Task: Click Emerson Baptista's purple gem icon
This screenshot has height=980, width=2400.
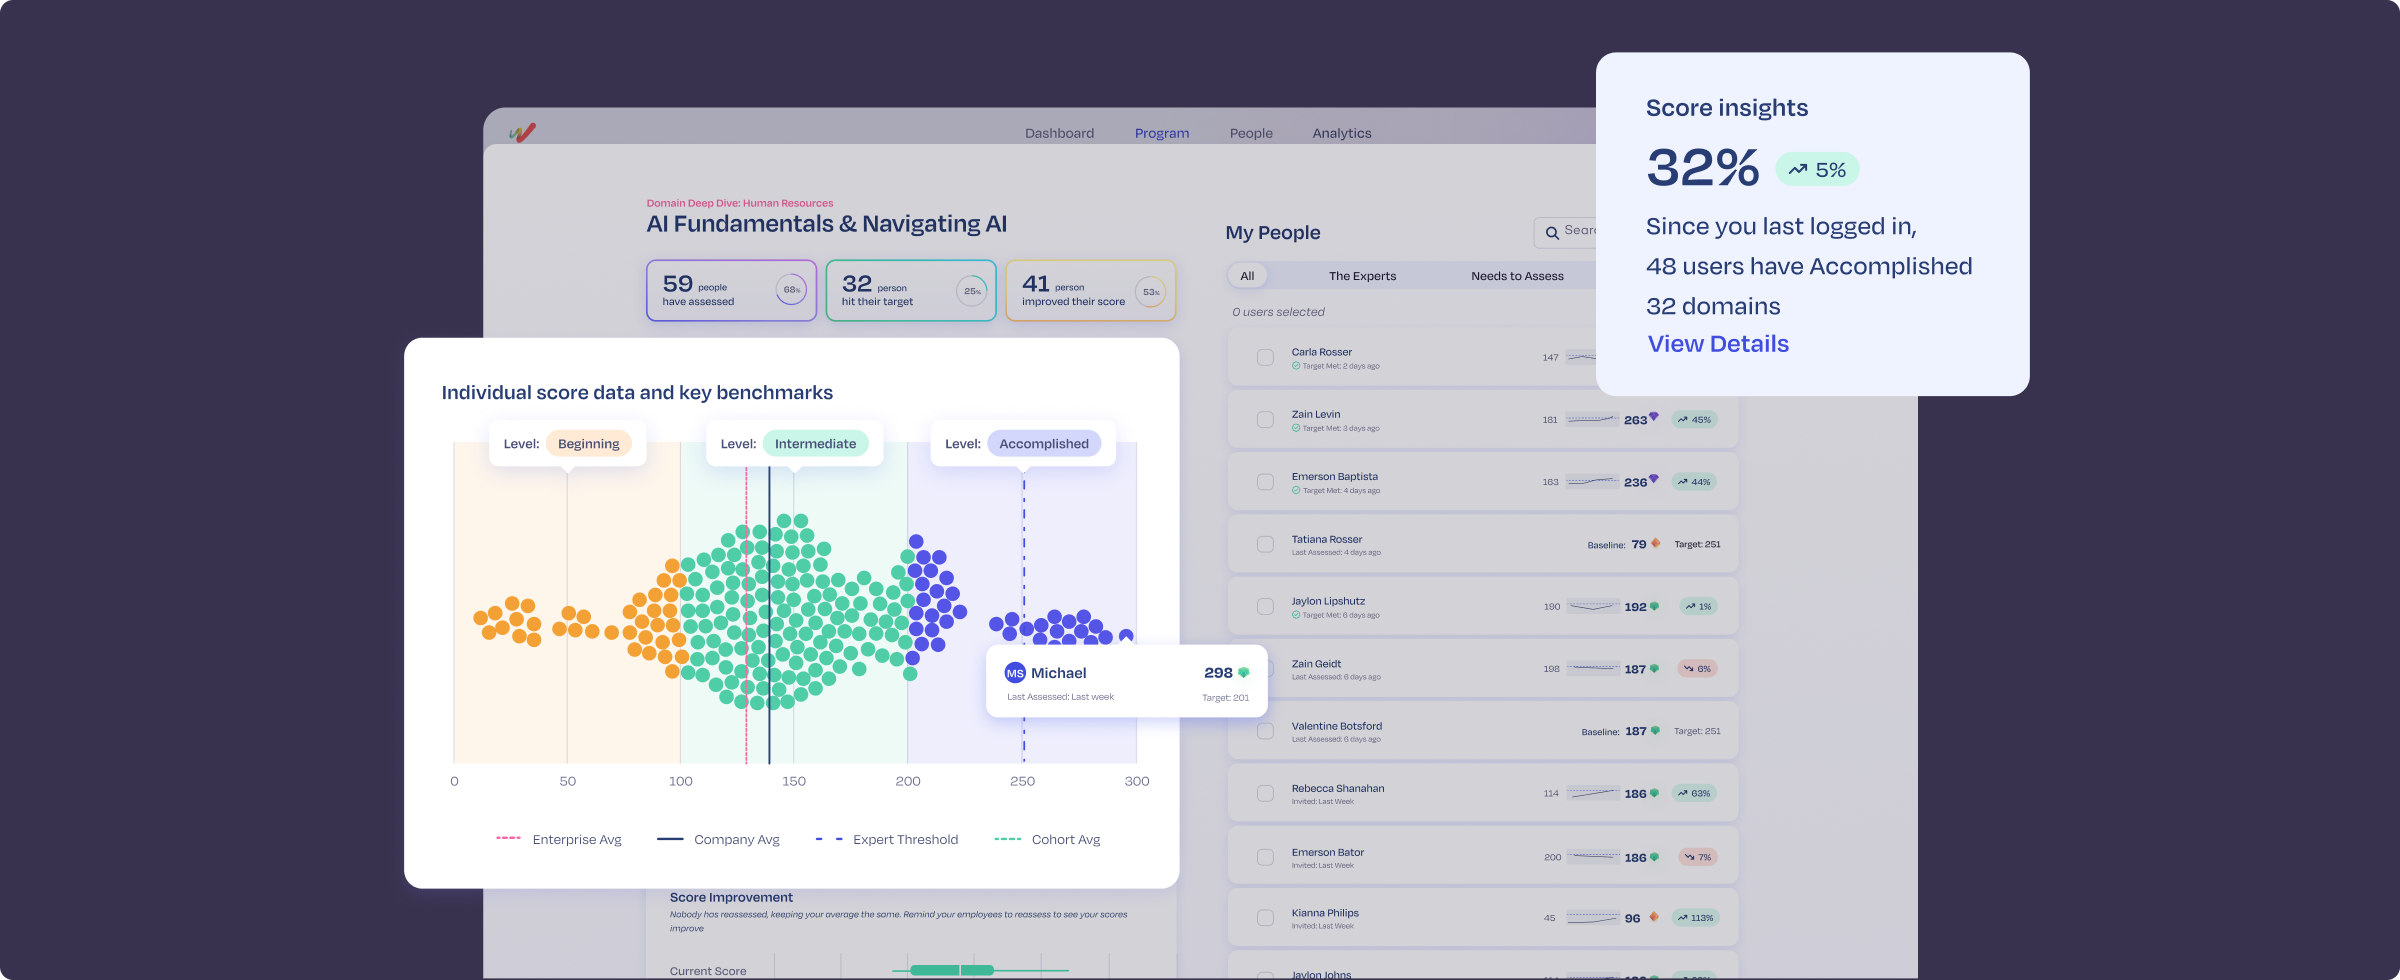Action: pos(1654,478)
